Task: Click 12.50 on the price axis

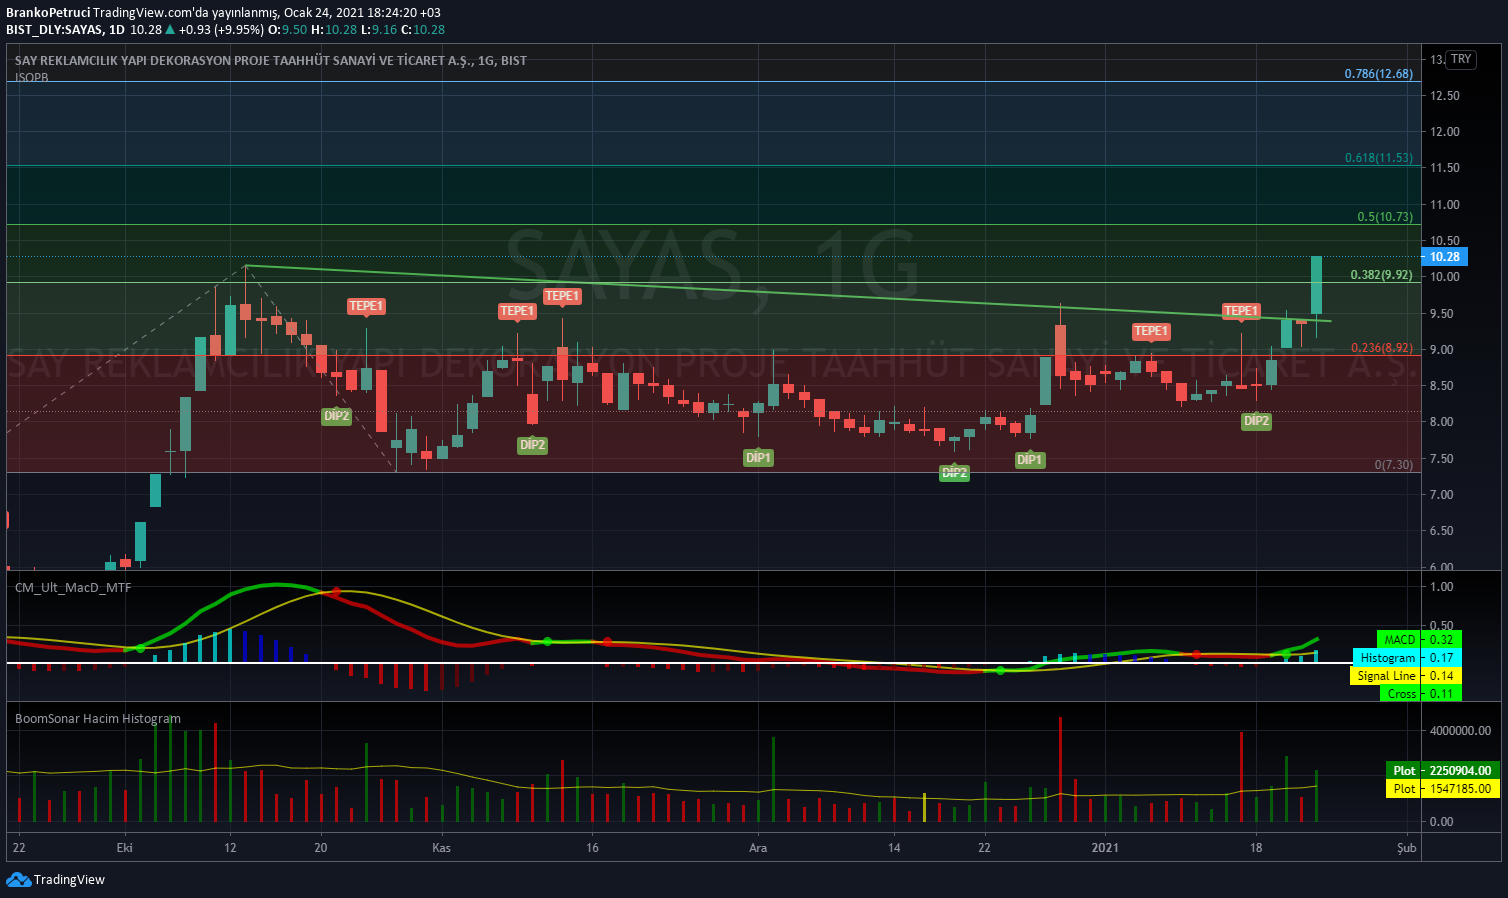Action: (1445, 96)
